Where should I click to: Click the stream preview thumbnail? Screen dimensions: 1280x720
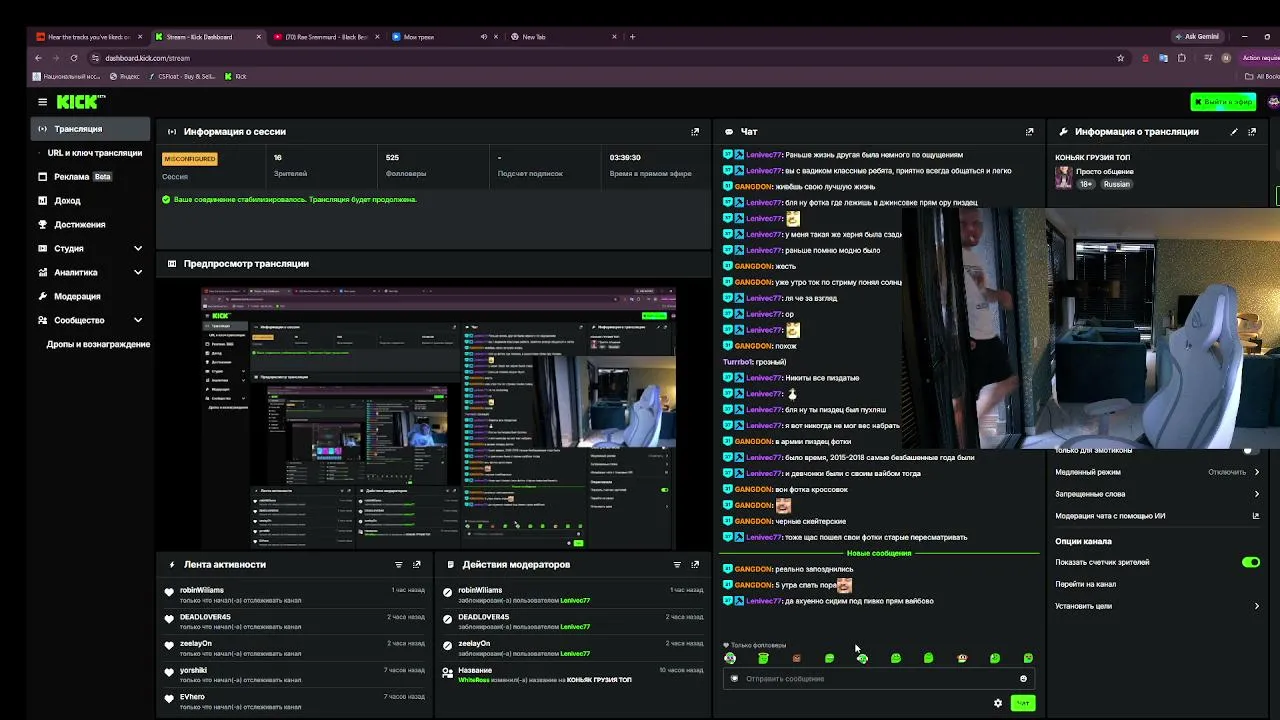438,417
